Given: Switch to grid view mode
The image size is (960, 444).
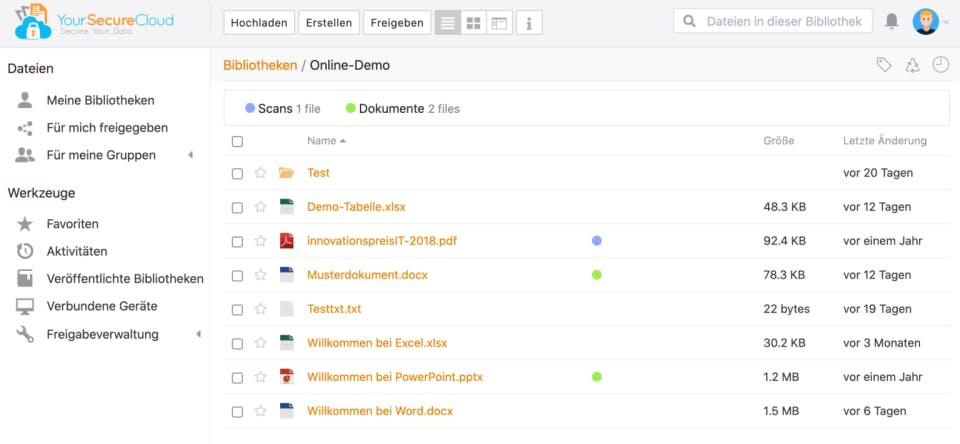Looking at the screenshot, I should tap(473, 23).
